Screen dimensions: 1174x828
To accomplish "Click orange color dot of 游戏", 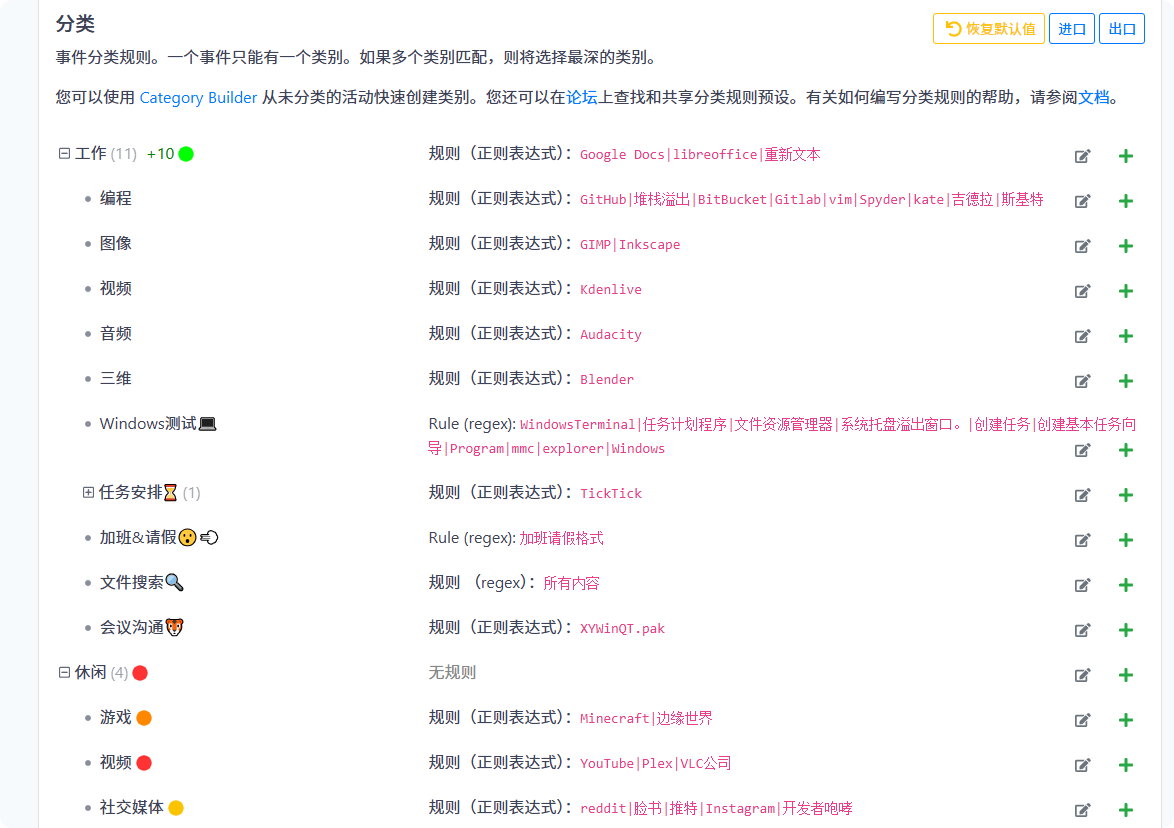I will 144,718.
